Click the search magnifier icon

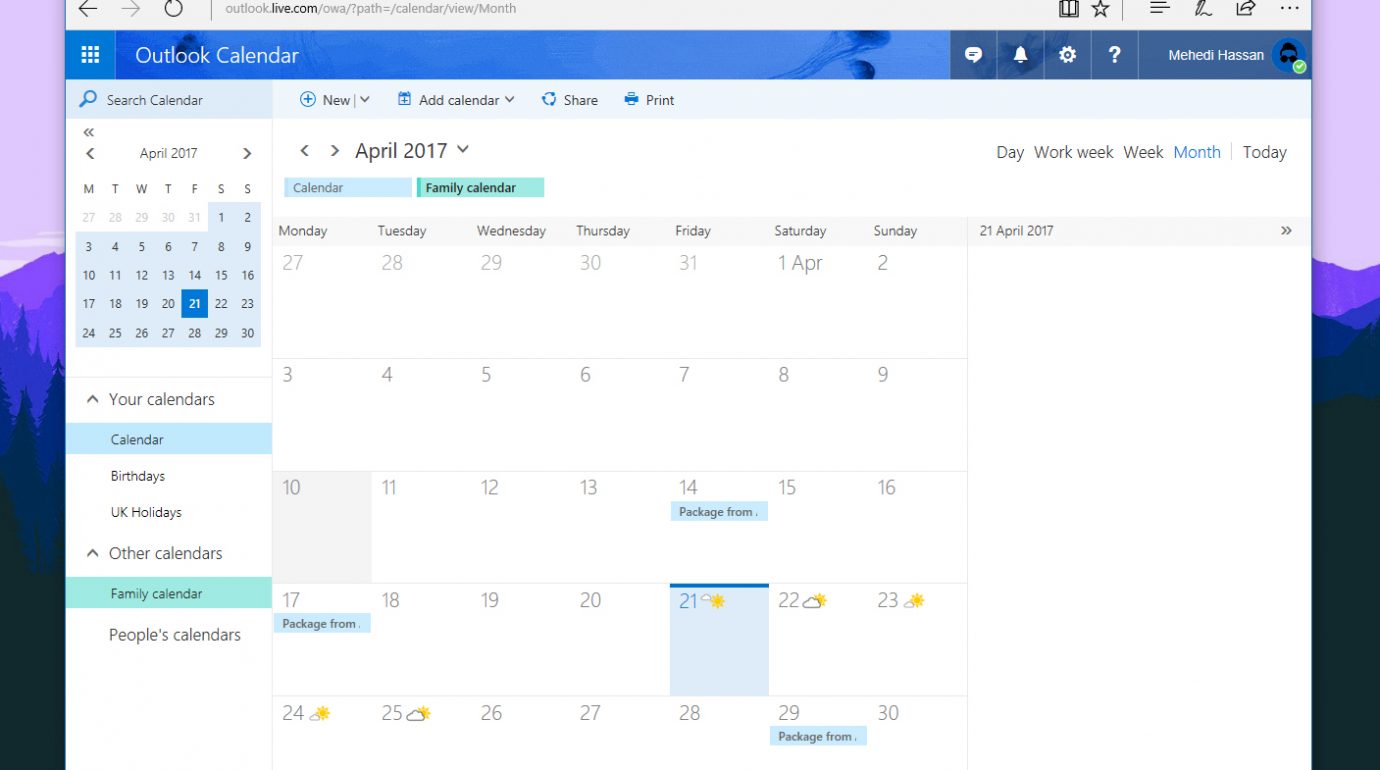point(89,99)
